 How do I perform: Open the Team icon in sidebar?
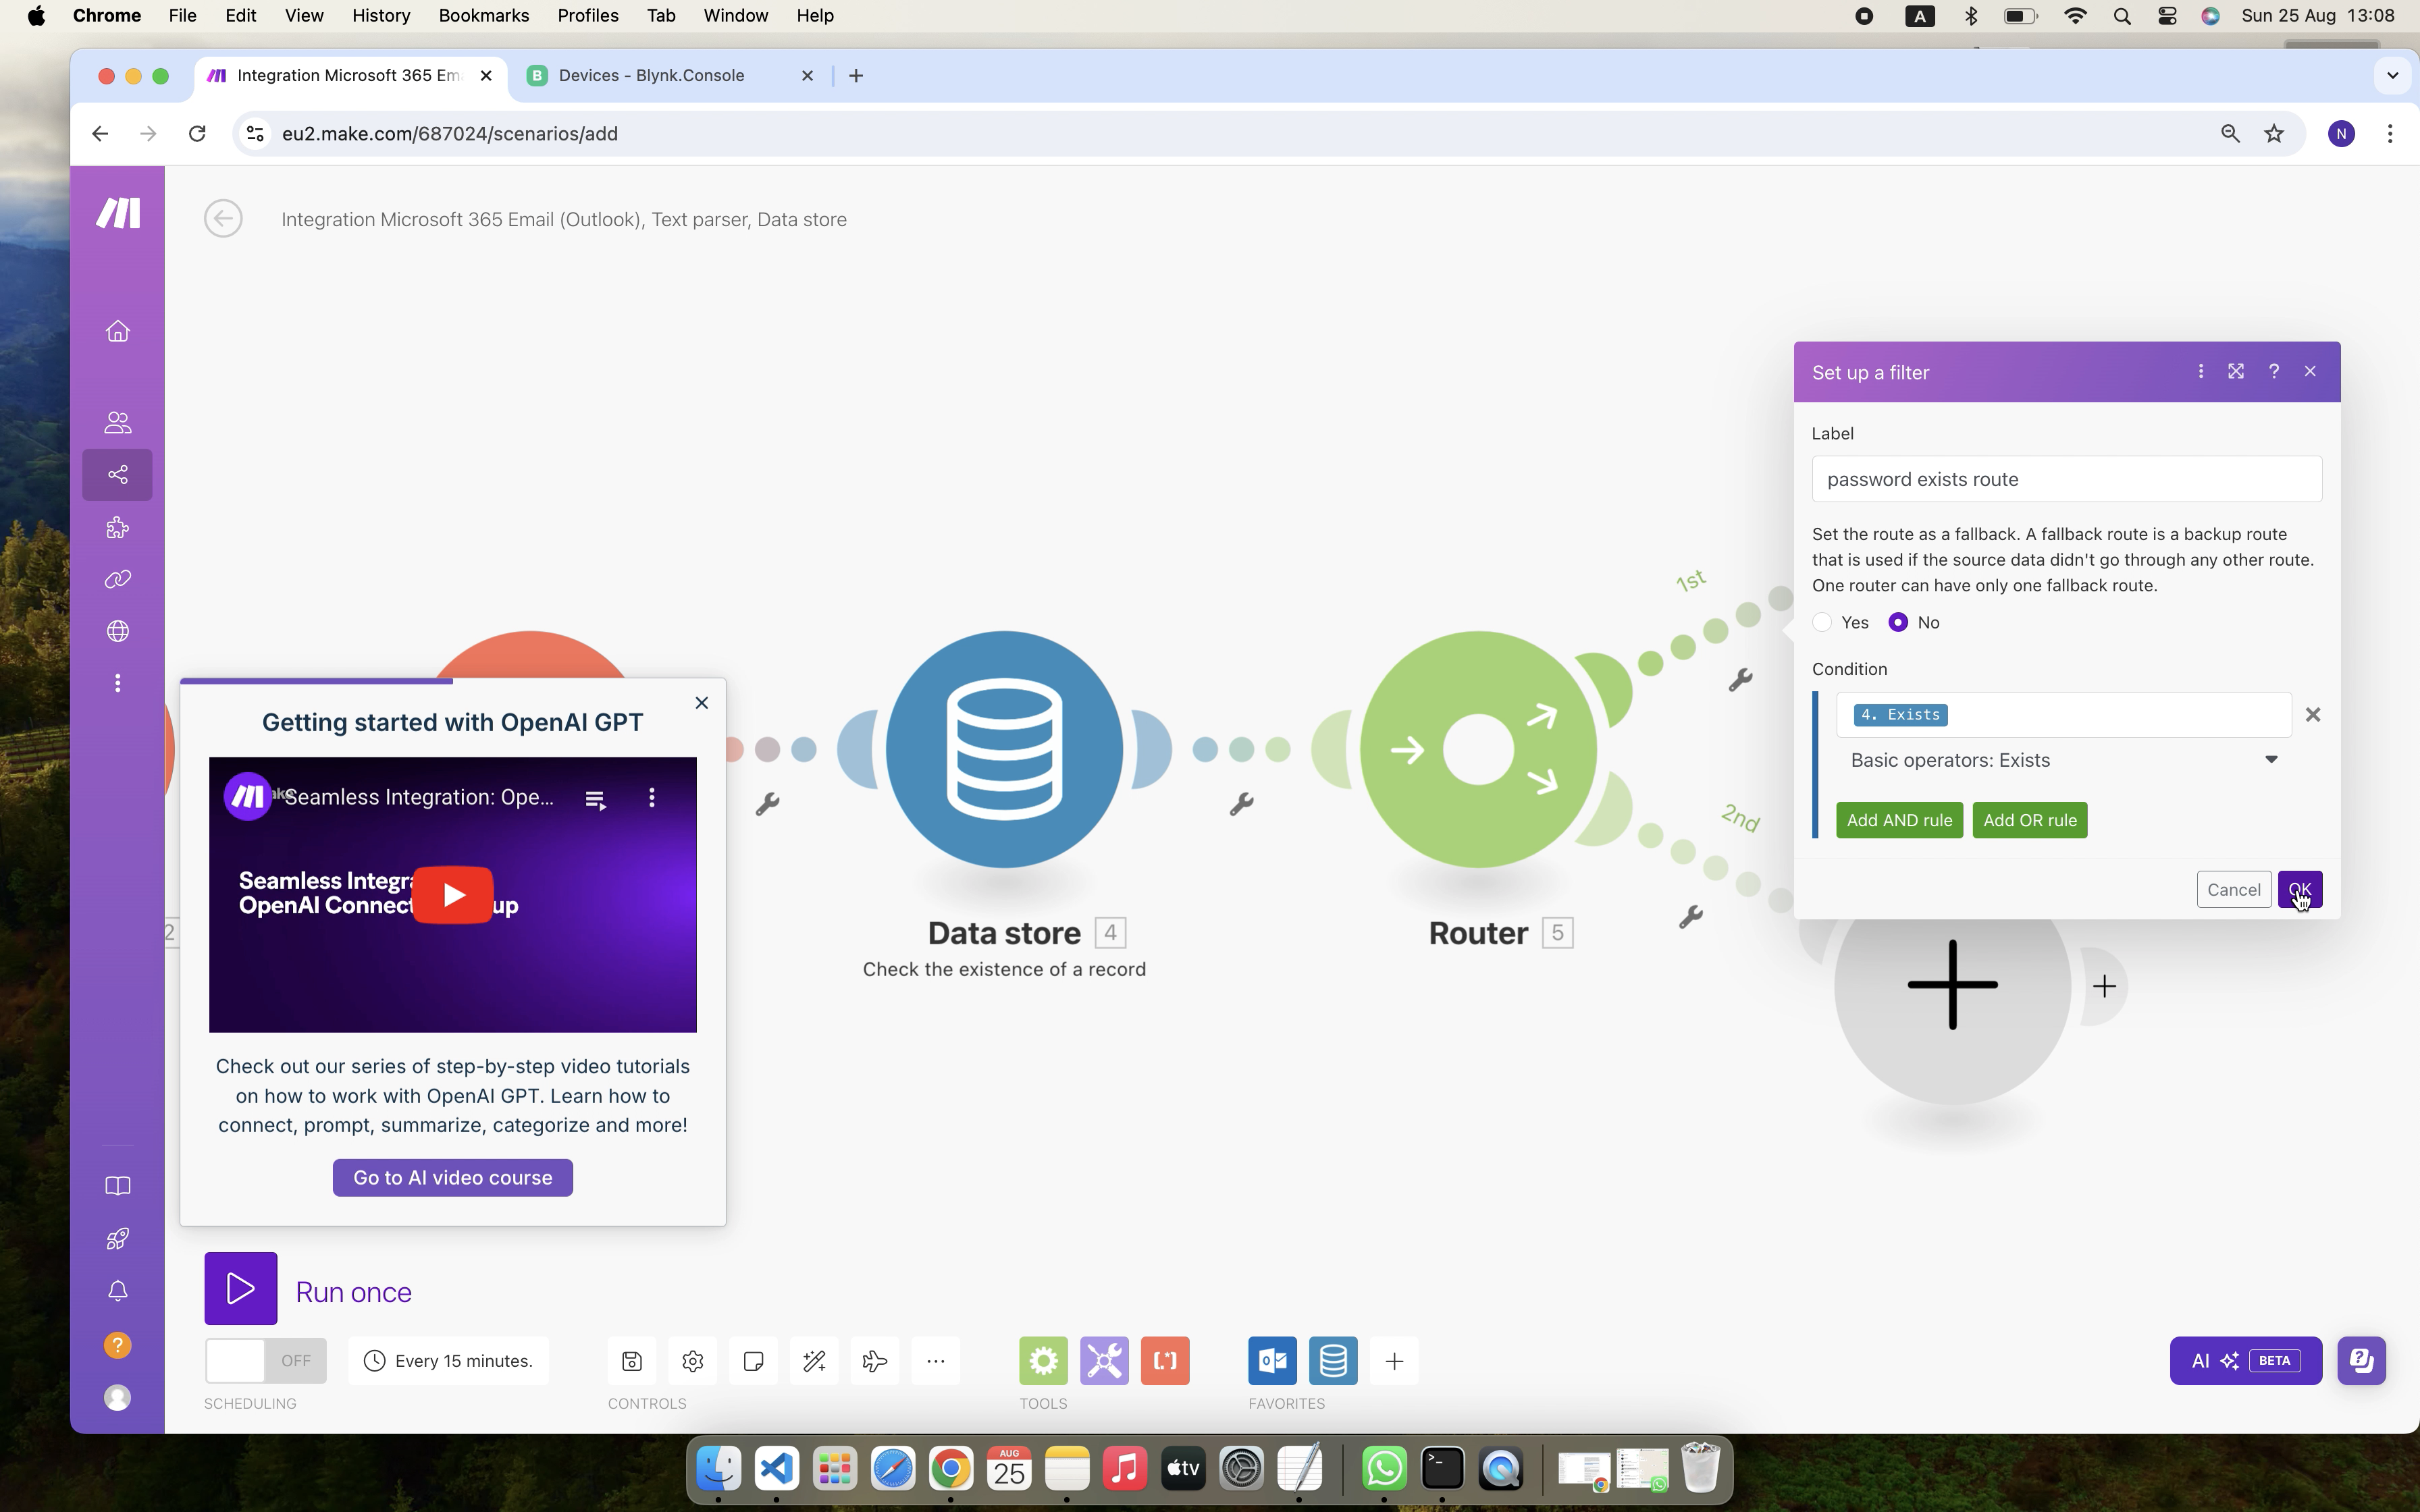(x=118, y=422)
